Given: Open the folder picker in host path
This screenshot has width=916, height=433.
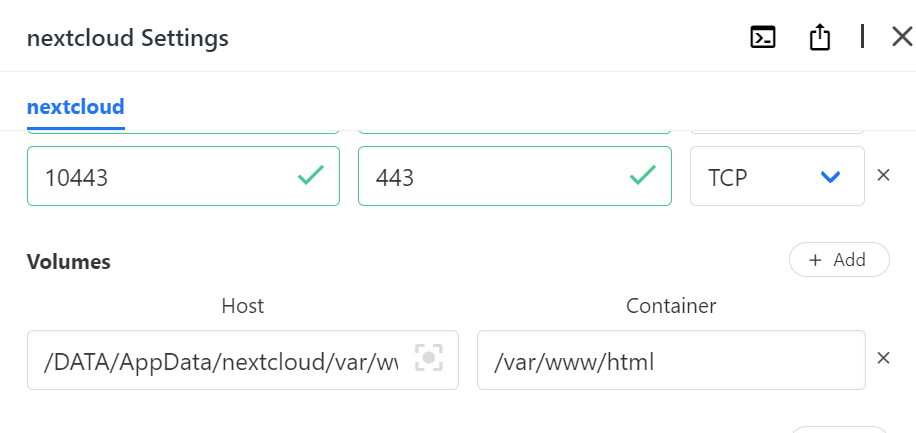Looking at the screenshot, I should click(429, 359).
